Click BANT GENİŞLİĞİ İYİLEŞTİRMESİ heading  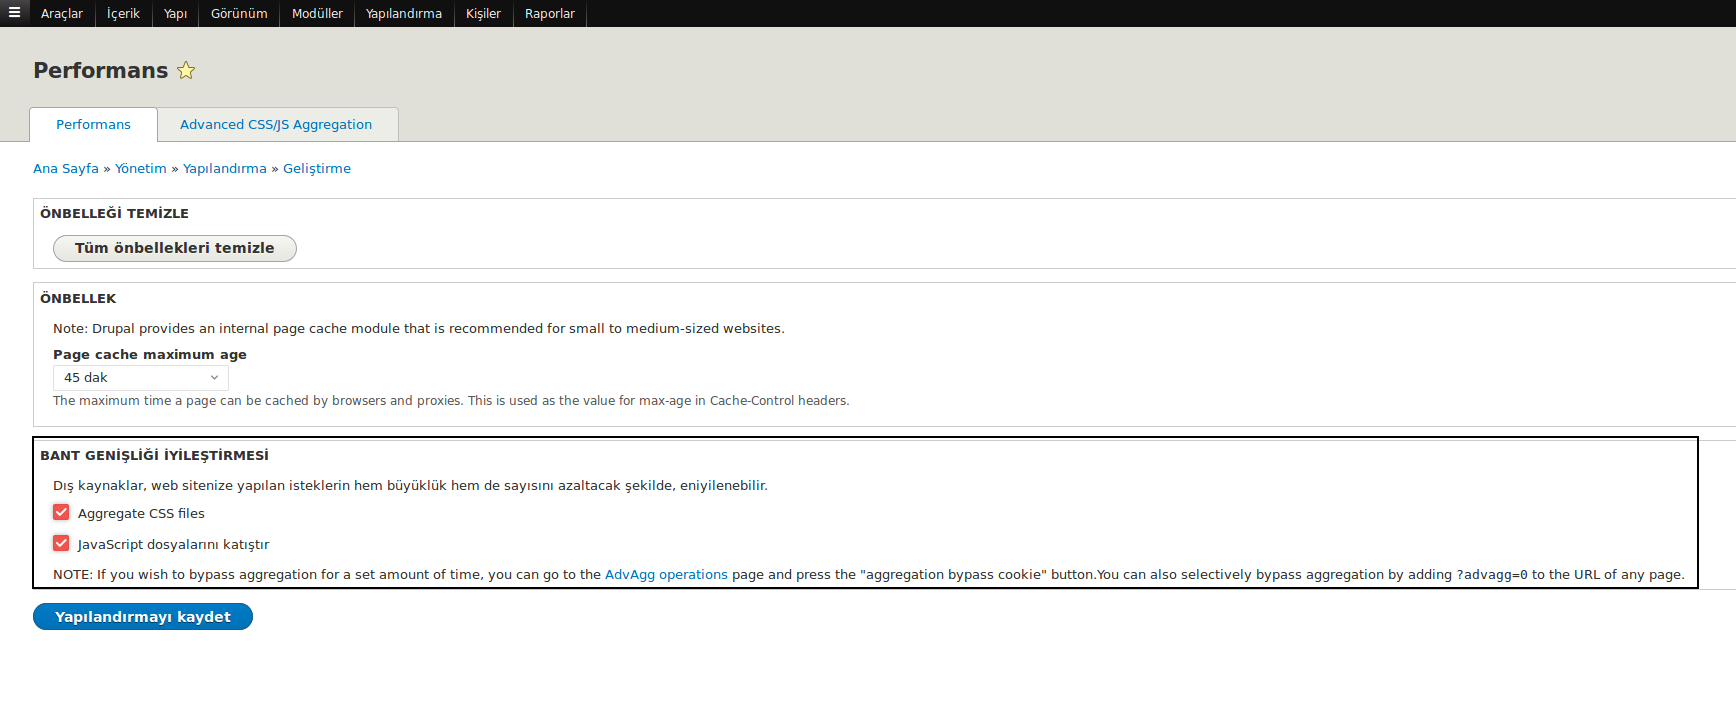pos(154,455)
